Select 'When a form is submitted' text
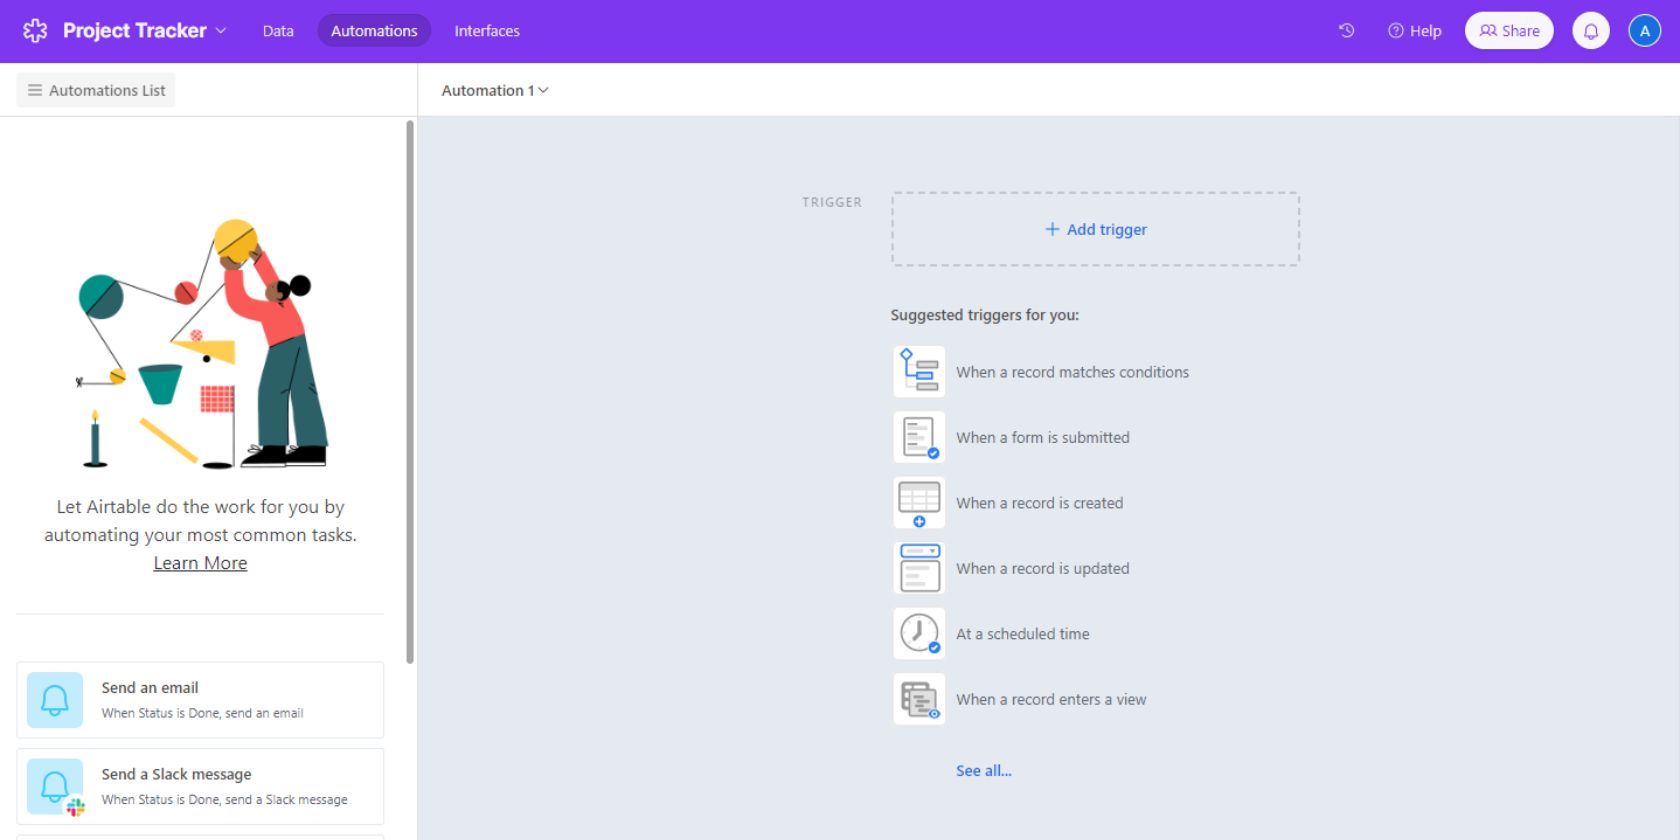Image resolution: width=1680 pixels, height=840 pixels. pyautogui.click(x=1043, y=437)
